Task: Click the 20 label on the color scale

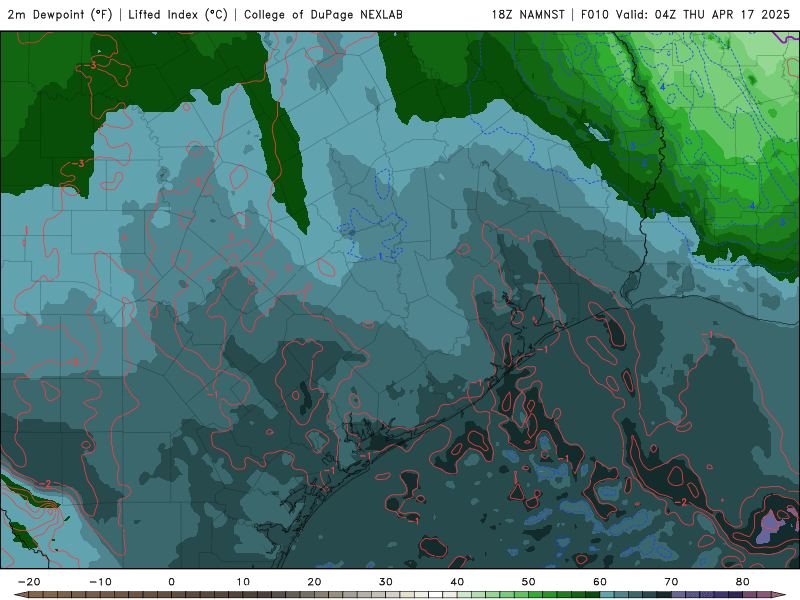Action: click(314, 582)
